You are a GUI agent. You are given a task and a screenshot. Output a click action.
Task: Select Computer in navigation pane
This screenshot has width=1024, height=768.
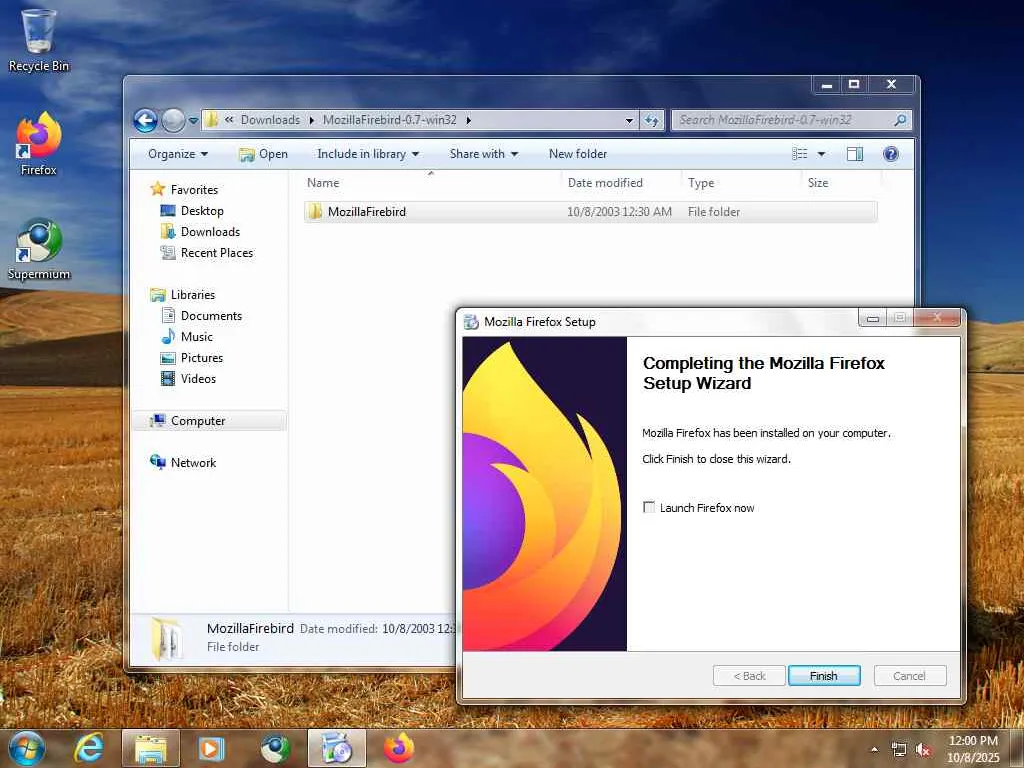pos(198,421)
